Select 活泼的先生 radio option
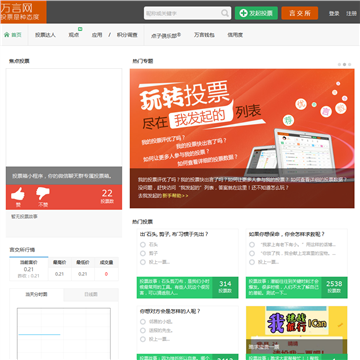 coord(143,330)
